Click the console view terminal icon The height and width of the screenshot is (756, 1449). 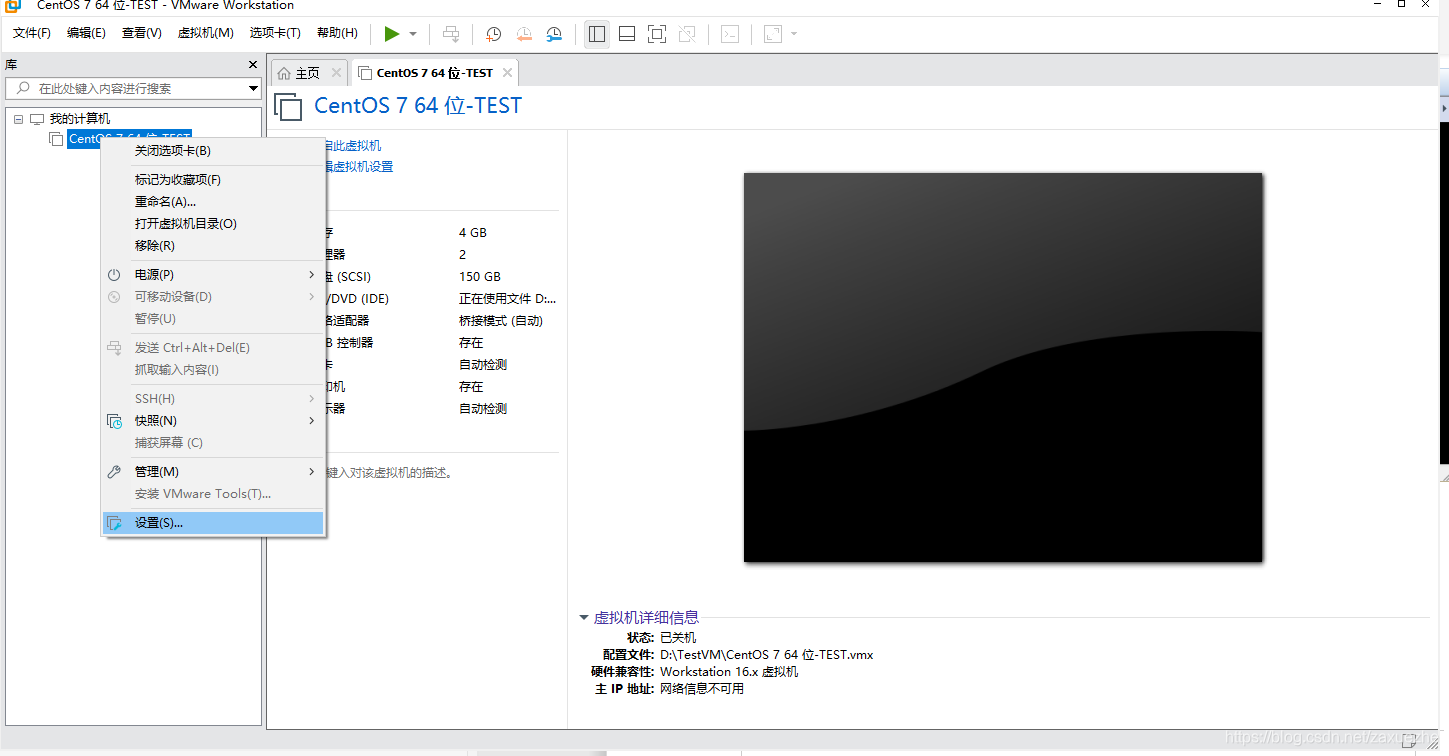(x=730, y=34)
